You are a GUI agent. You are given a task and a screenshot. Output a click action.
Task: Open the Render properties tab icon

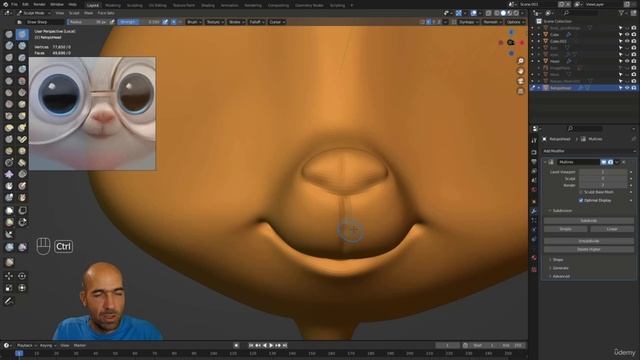point(534,152)
